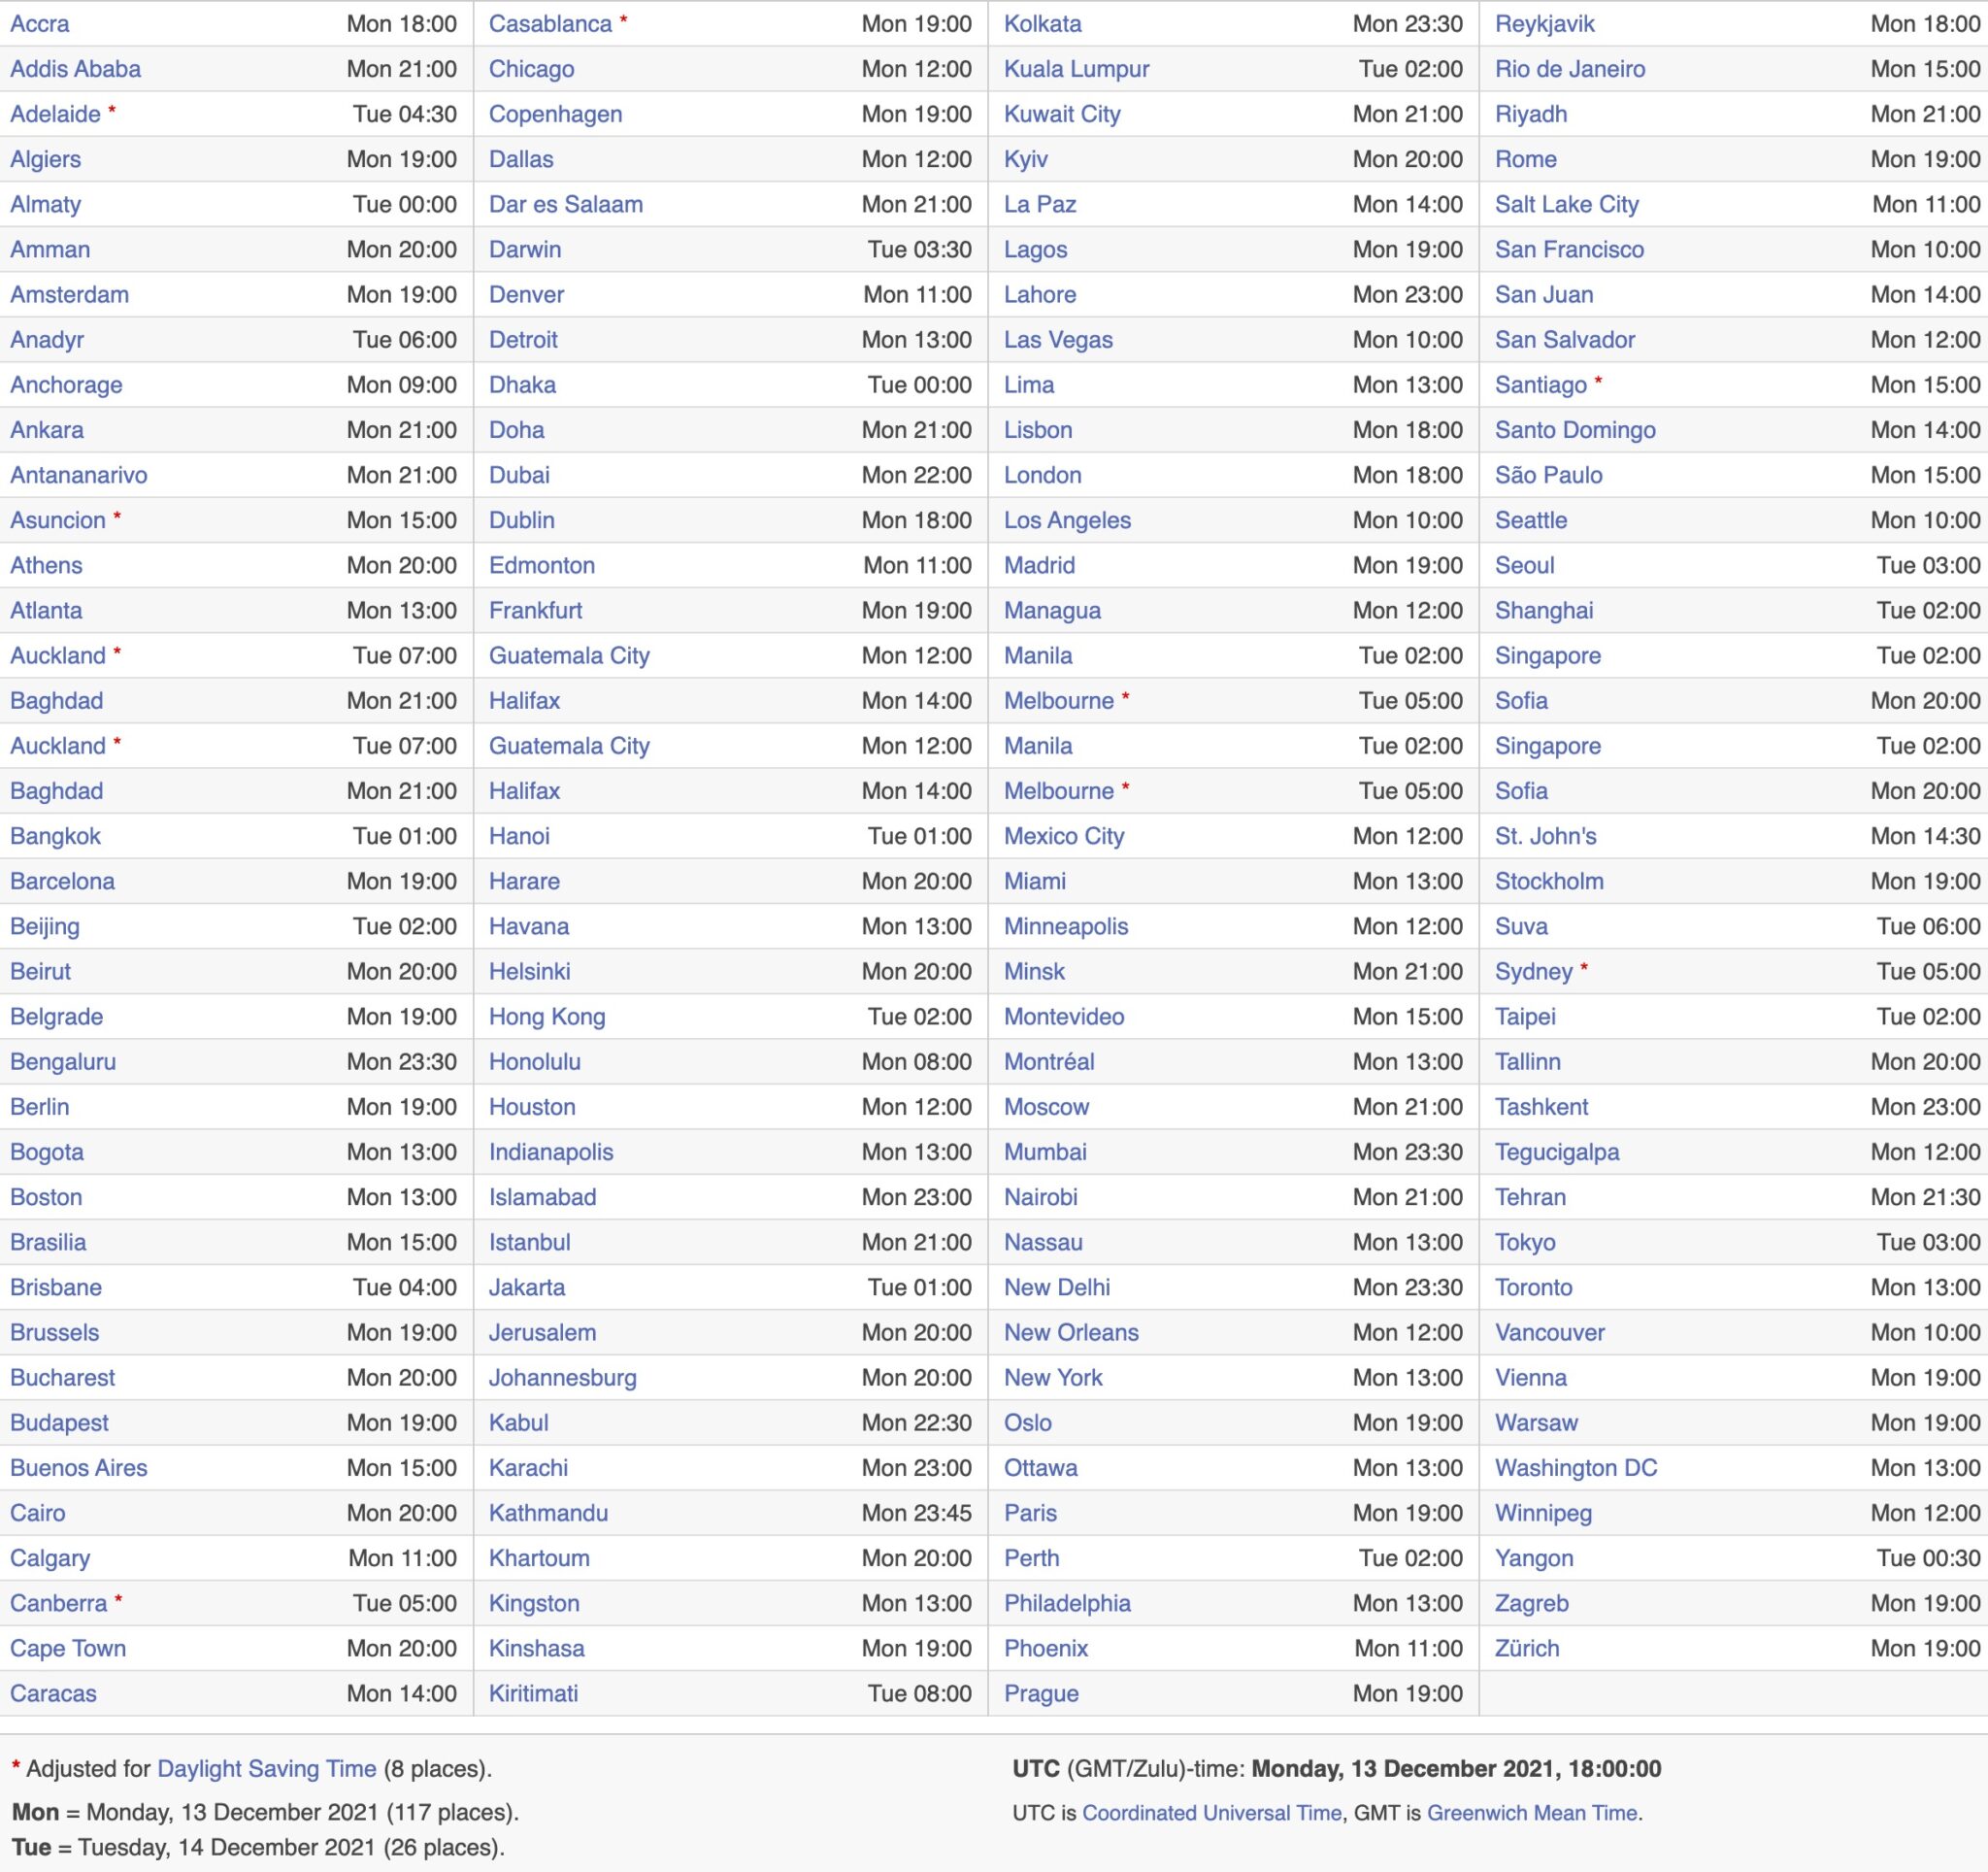Click the Kuala Lumpur link
Image resolution: width=1988 pixels, height=1872 pixels.
[1076, 69]
